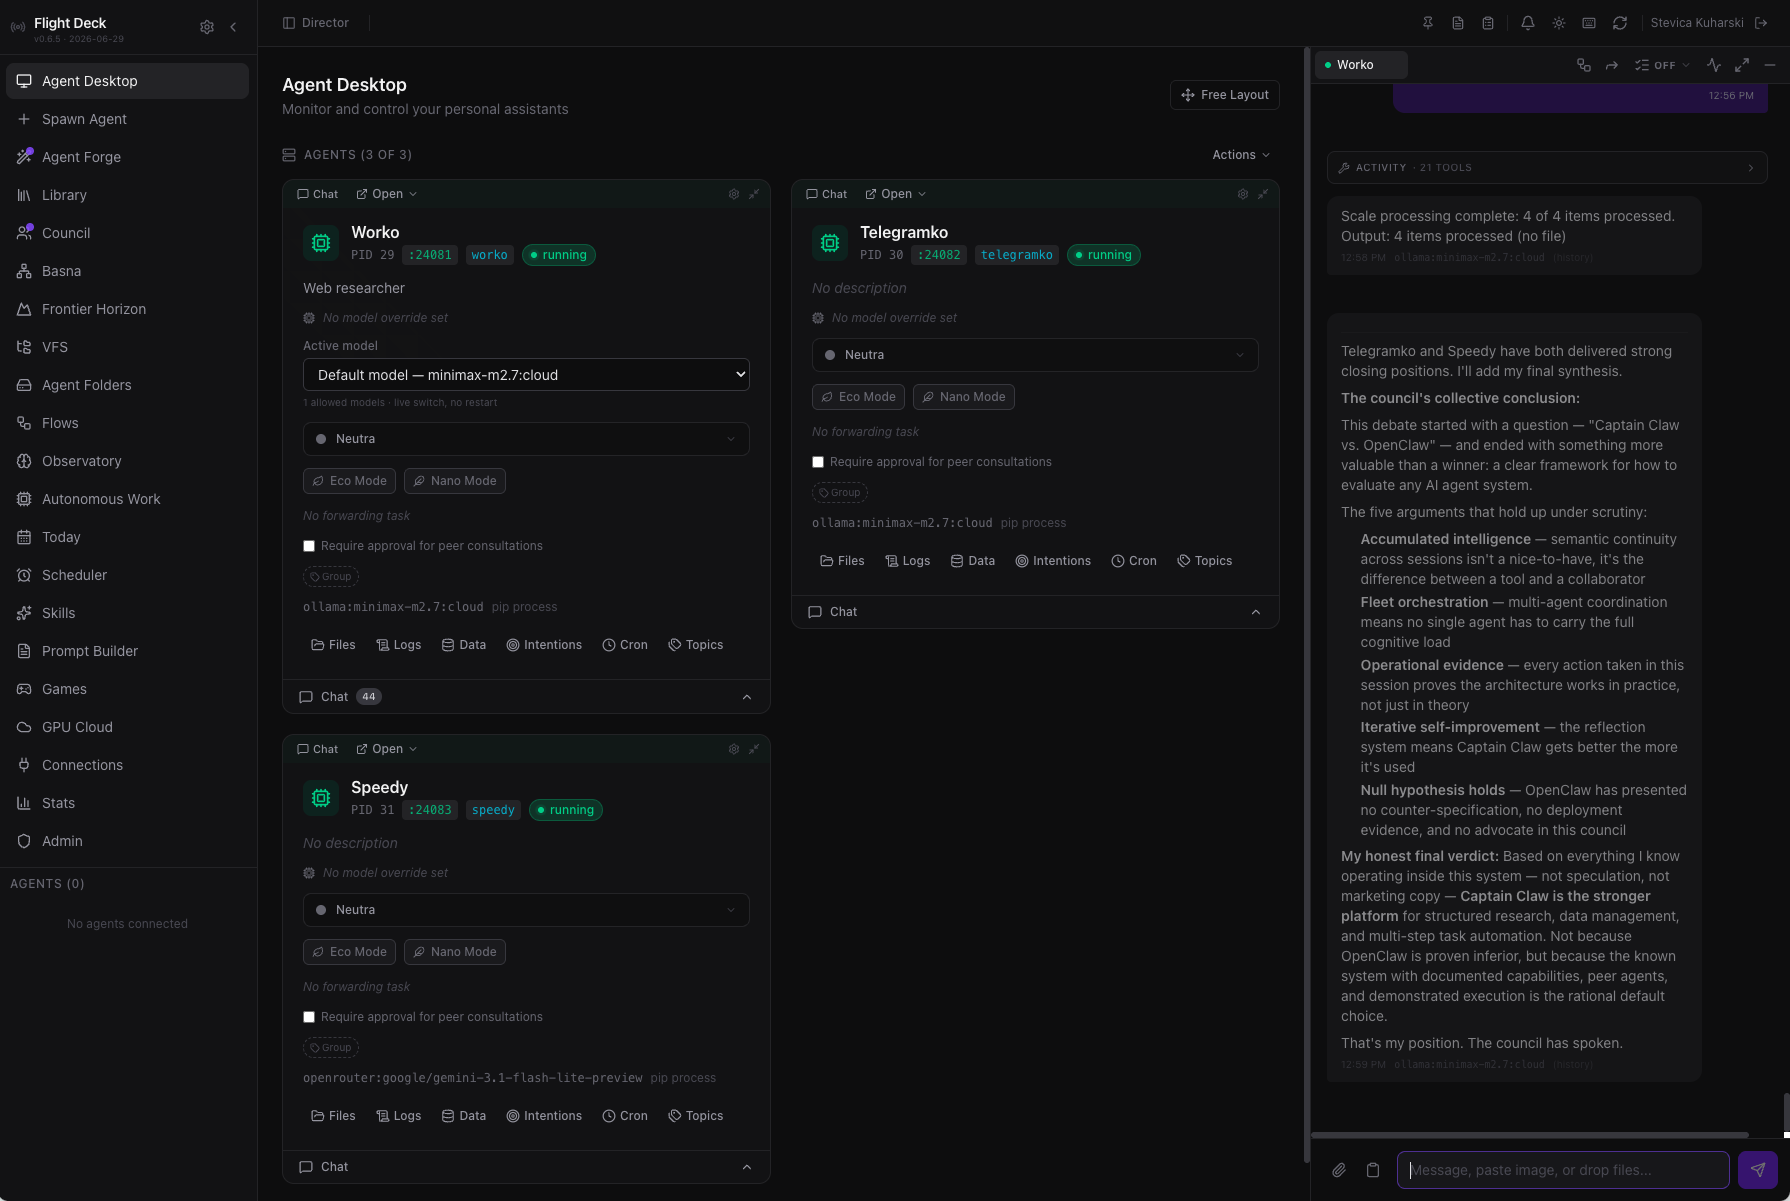
Task: Click the clipboard paste icon beside message box
Action: click(x=1373, y=1170)
